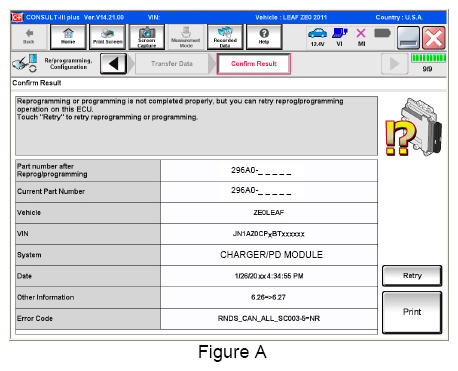Click the greyed-out next step arrow
This screenshot has width=458, height=371.
coord(394,63)
